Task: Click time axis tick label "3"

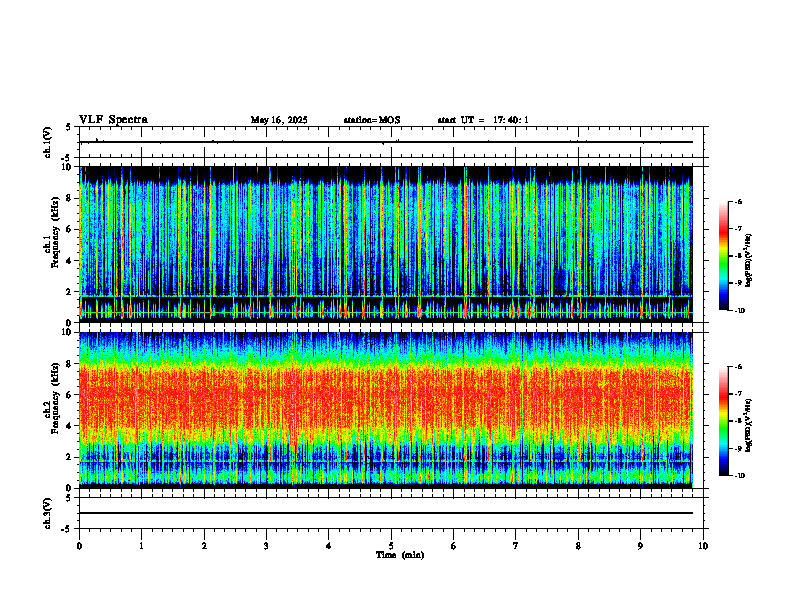Action: 266,546
